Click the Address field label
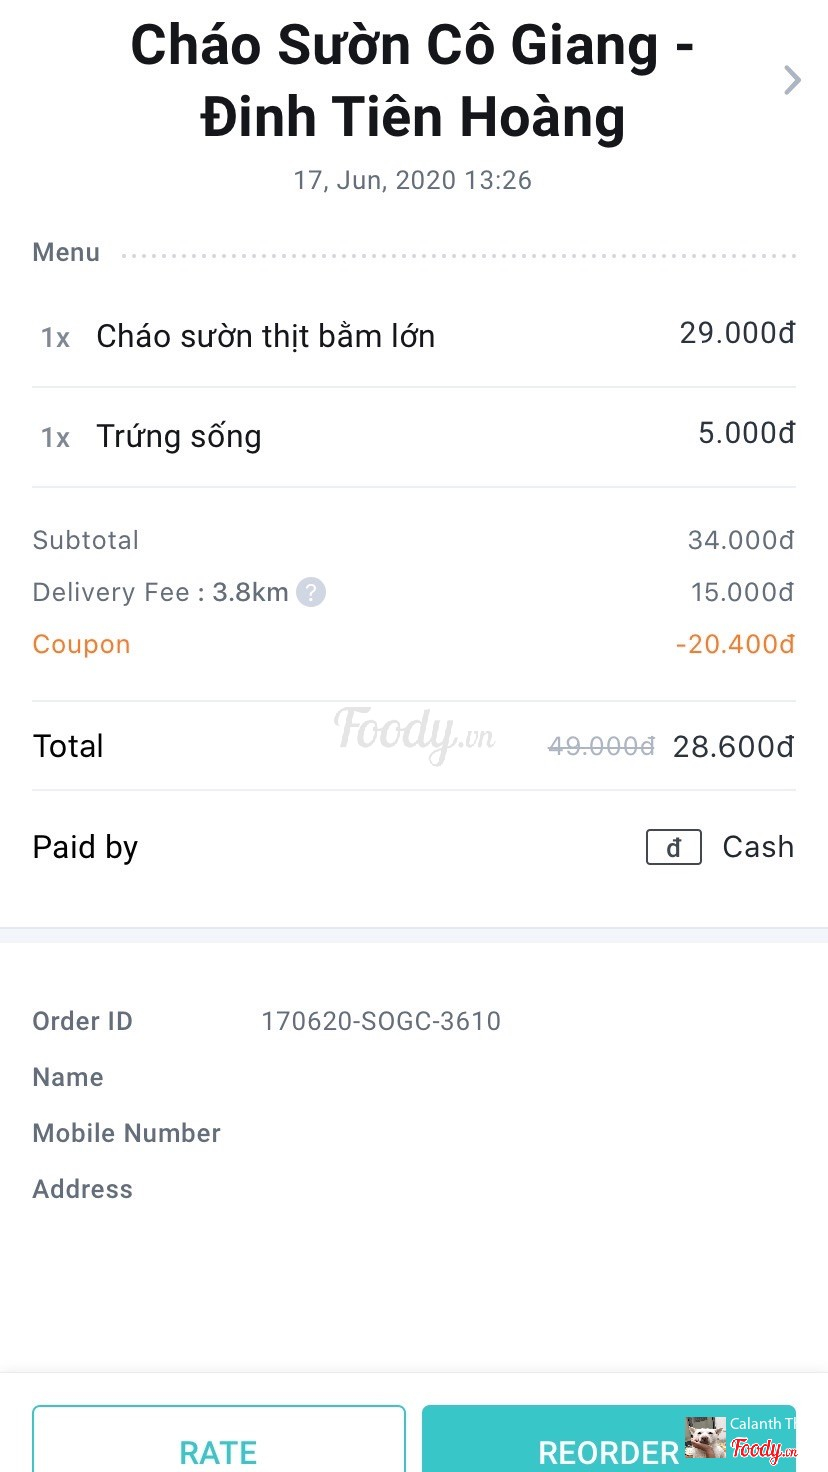This screenshot has width=828, height=1472. 83,1189
